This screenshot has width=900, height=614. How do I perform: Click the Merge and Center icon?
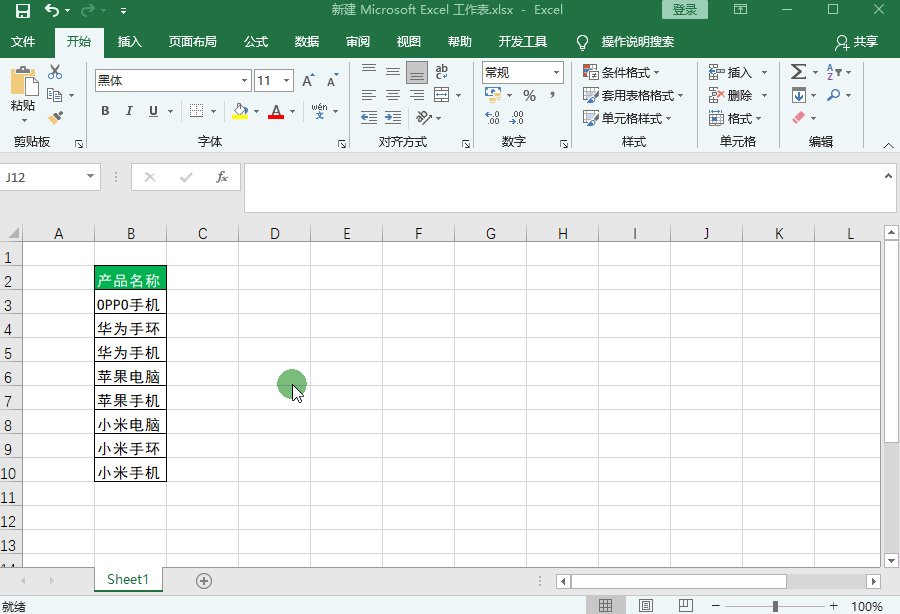coord(441,95)
